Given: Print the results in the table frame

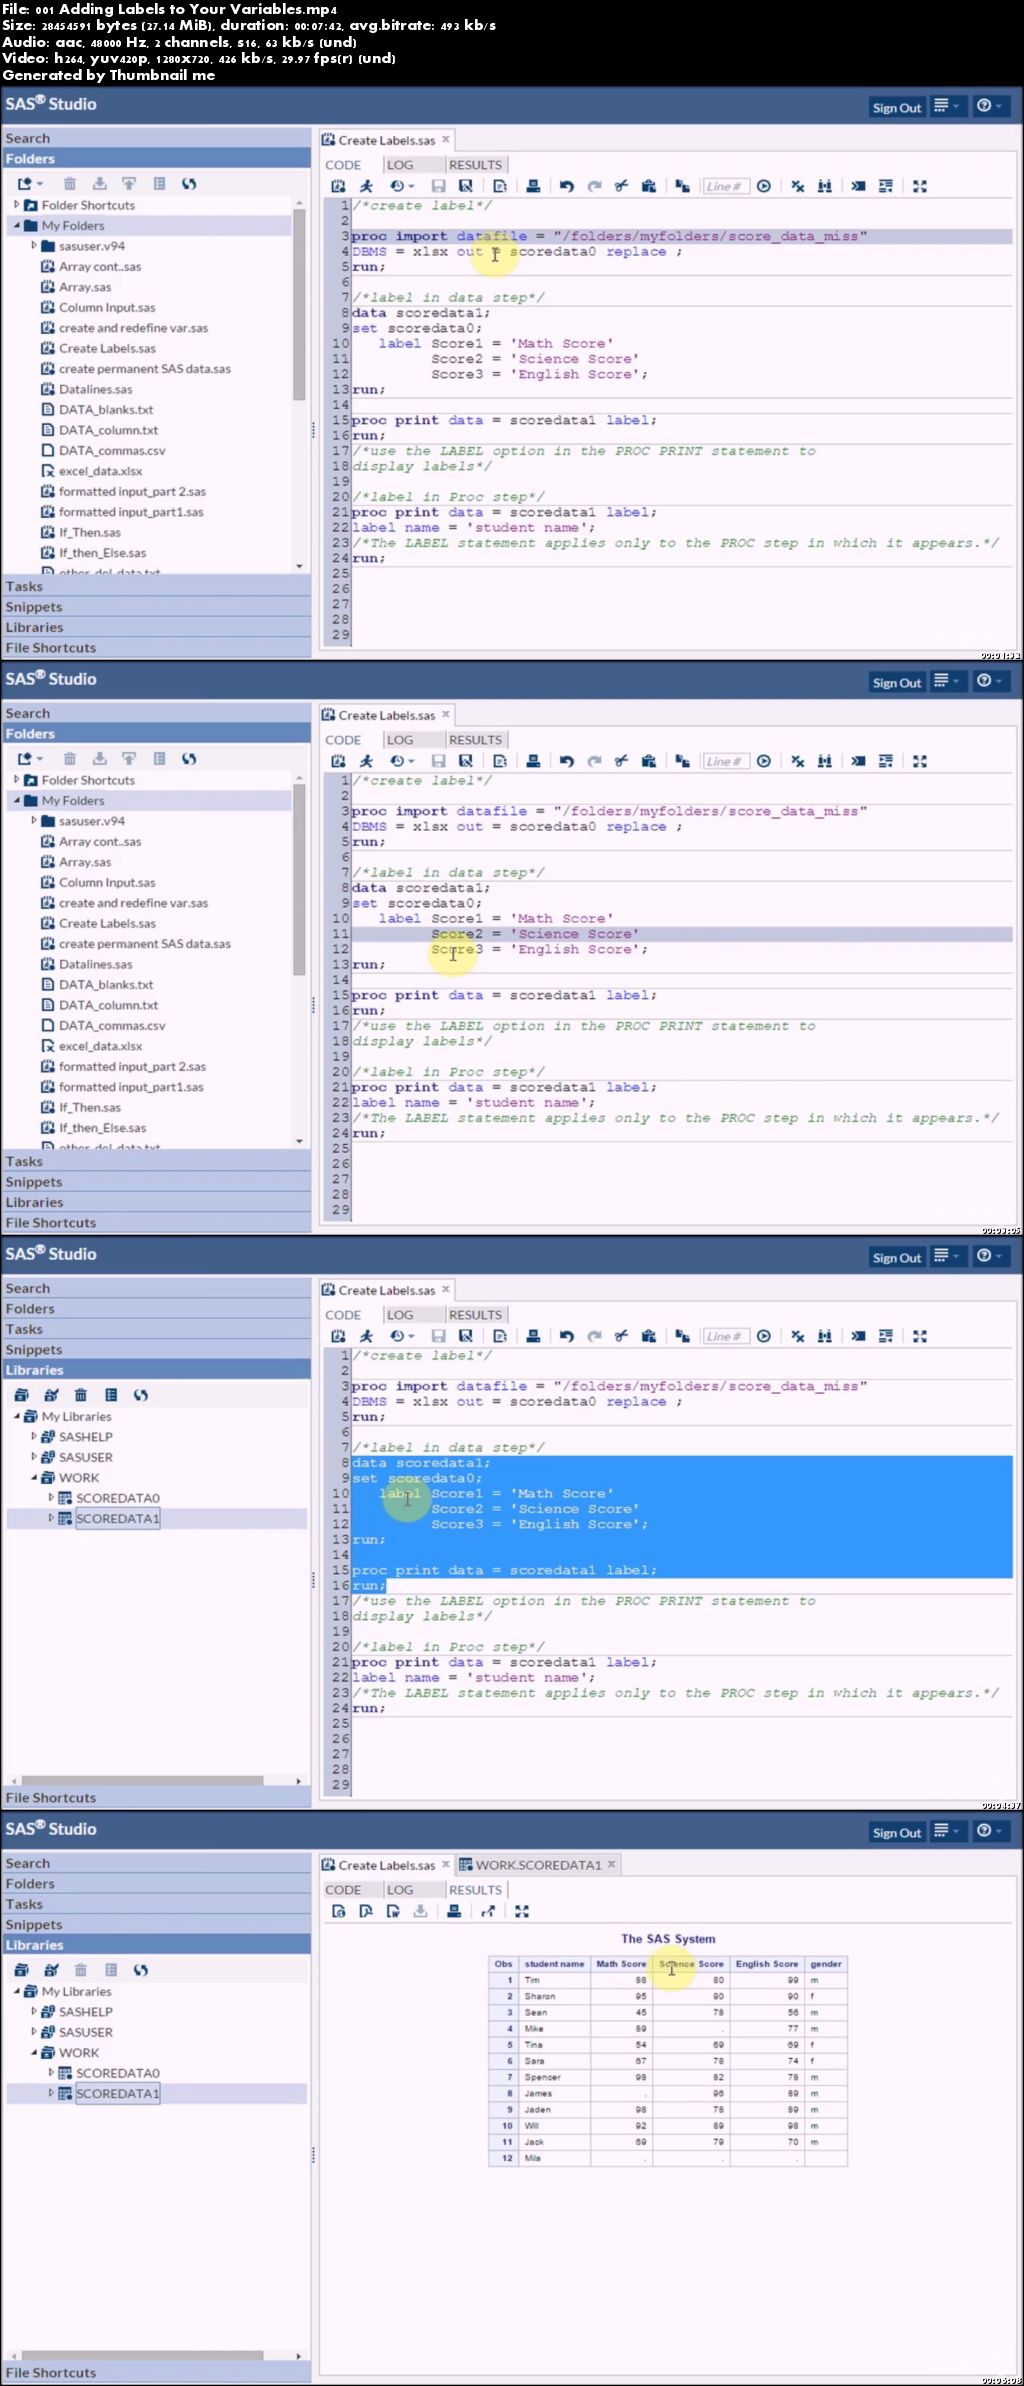Looking at the screenshot, I should click(454, 1911).
